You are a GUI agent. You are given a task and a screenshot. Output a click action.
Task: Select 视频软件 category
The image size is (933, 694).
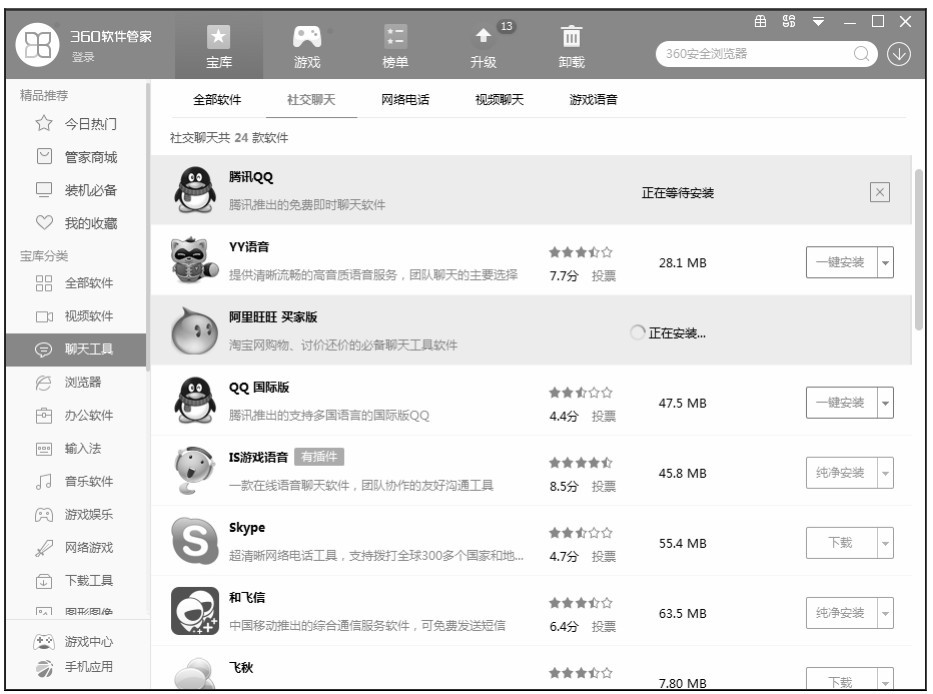coord(76,316)
